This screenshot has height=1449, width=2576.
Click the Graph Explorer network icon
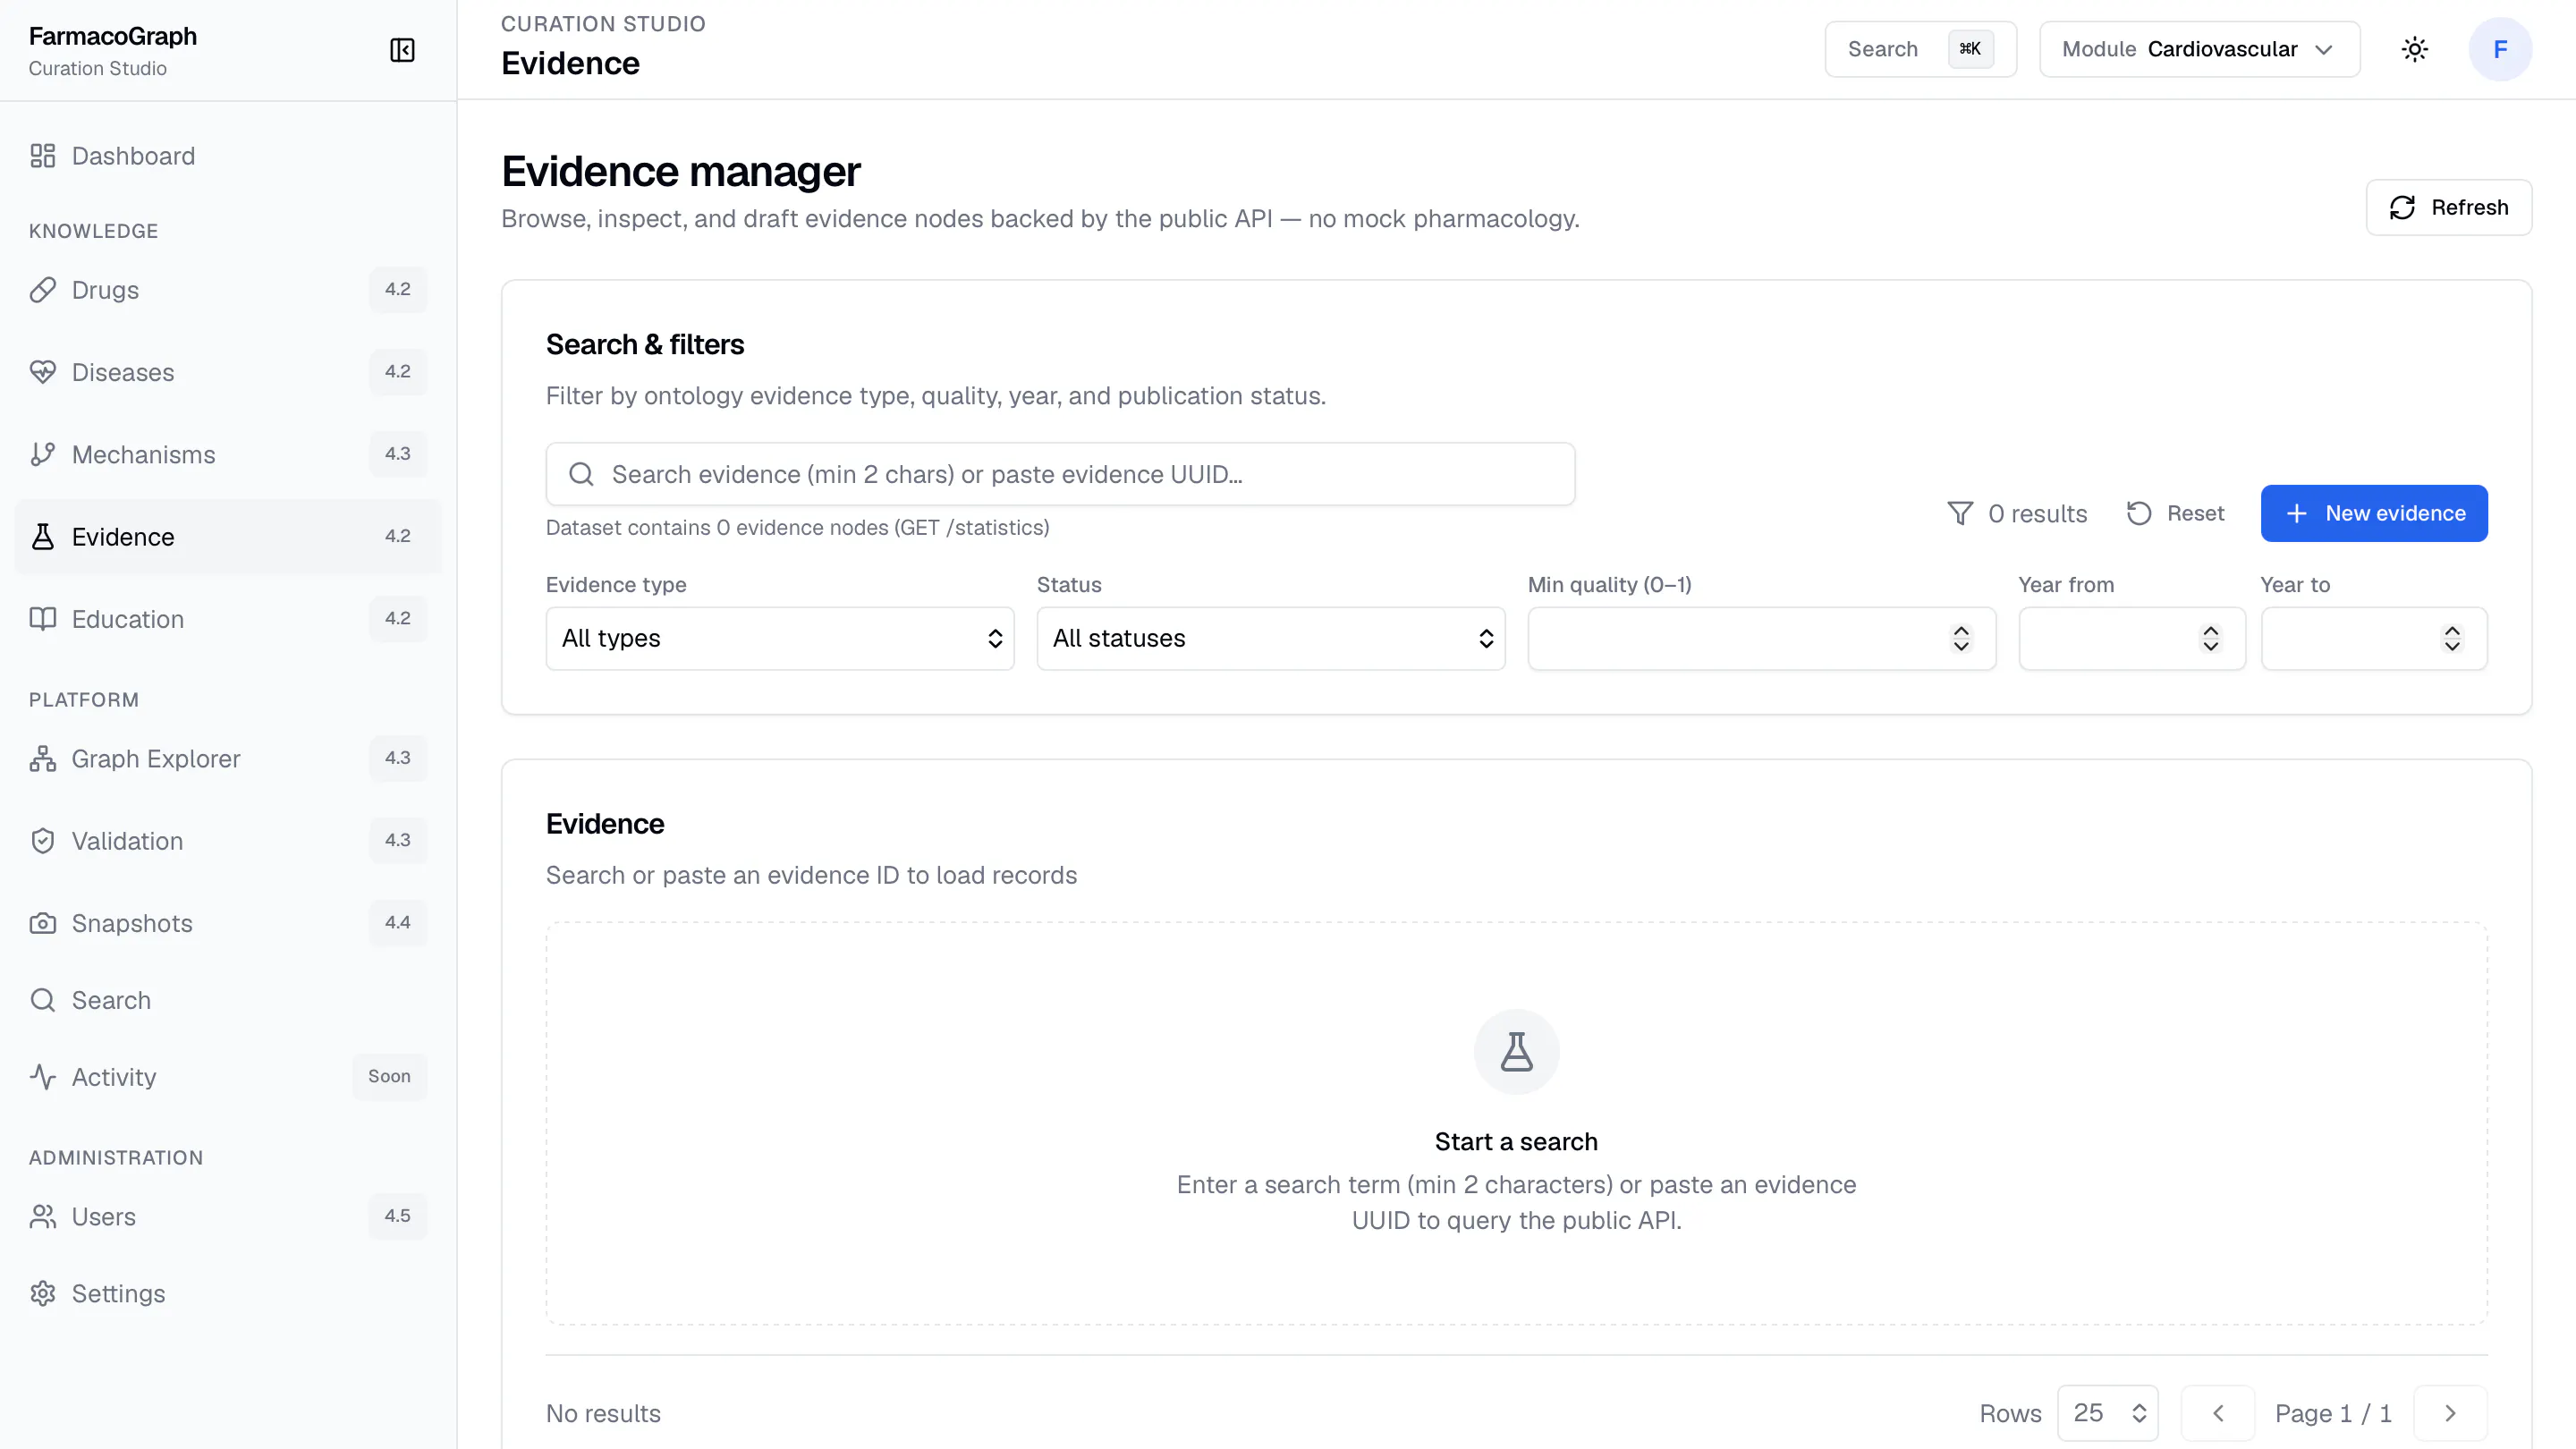pos(43,759)
